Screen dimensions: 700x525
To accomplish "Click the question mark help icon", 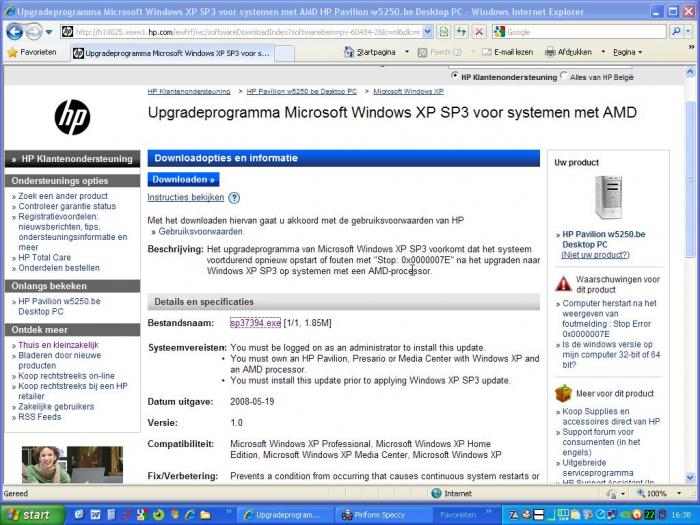I will (234, 198).
